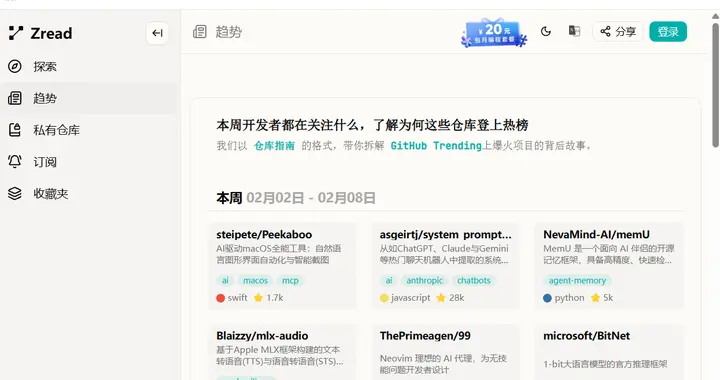
Task: Click the Peekaboo description text
Action: (x=279, y=254)
